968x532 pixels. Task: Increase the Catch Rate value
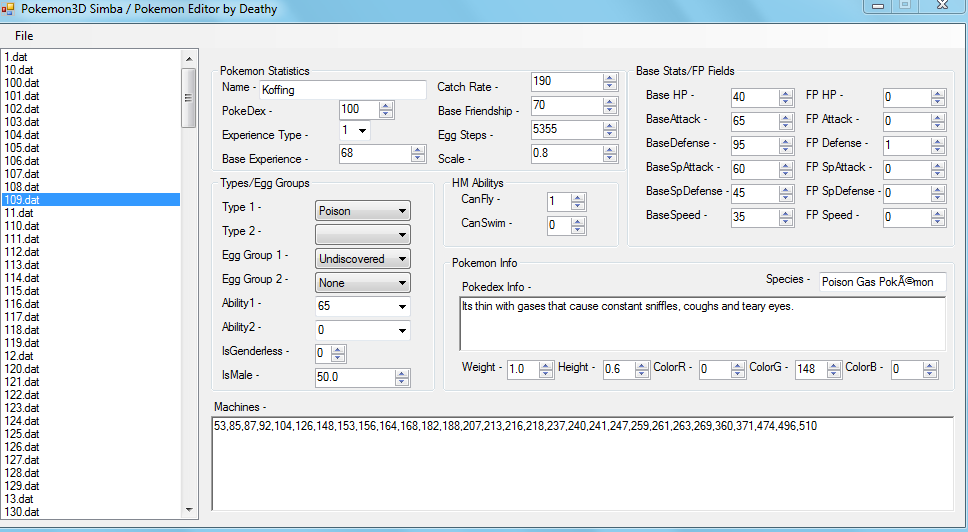[610, 77]
